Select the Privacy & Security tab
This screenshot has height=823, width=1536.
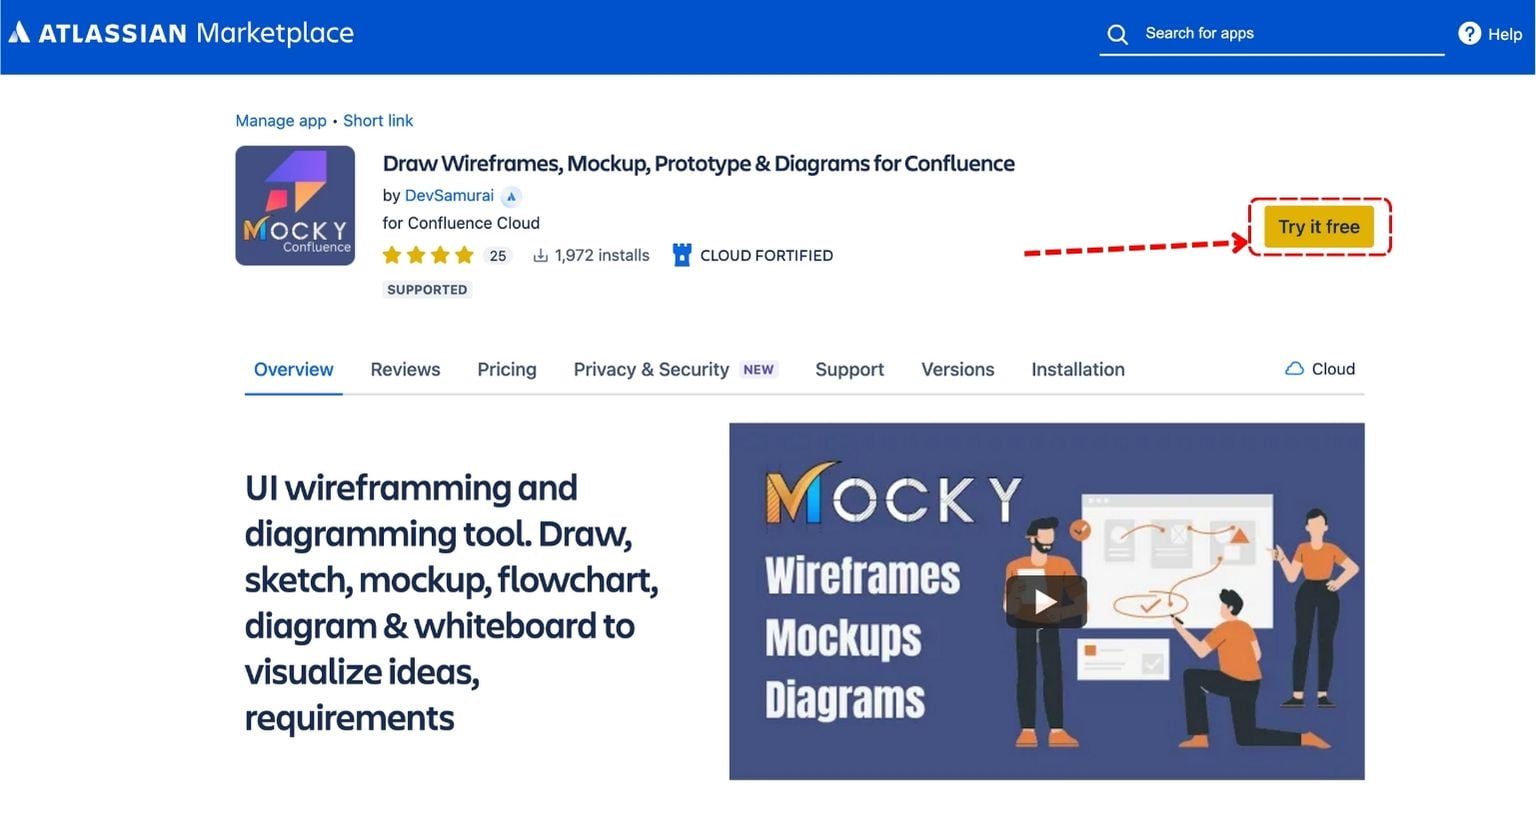(651, 369)
